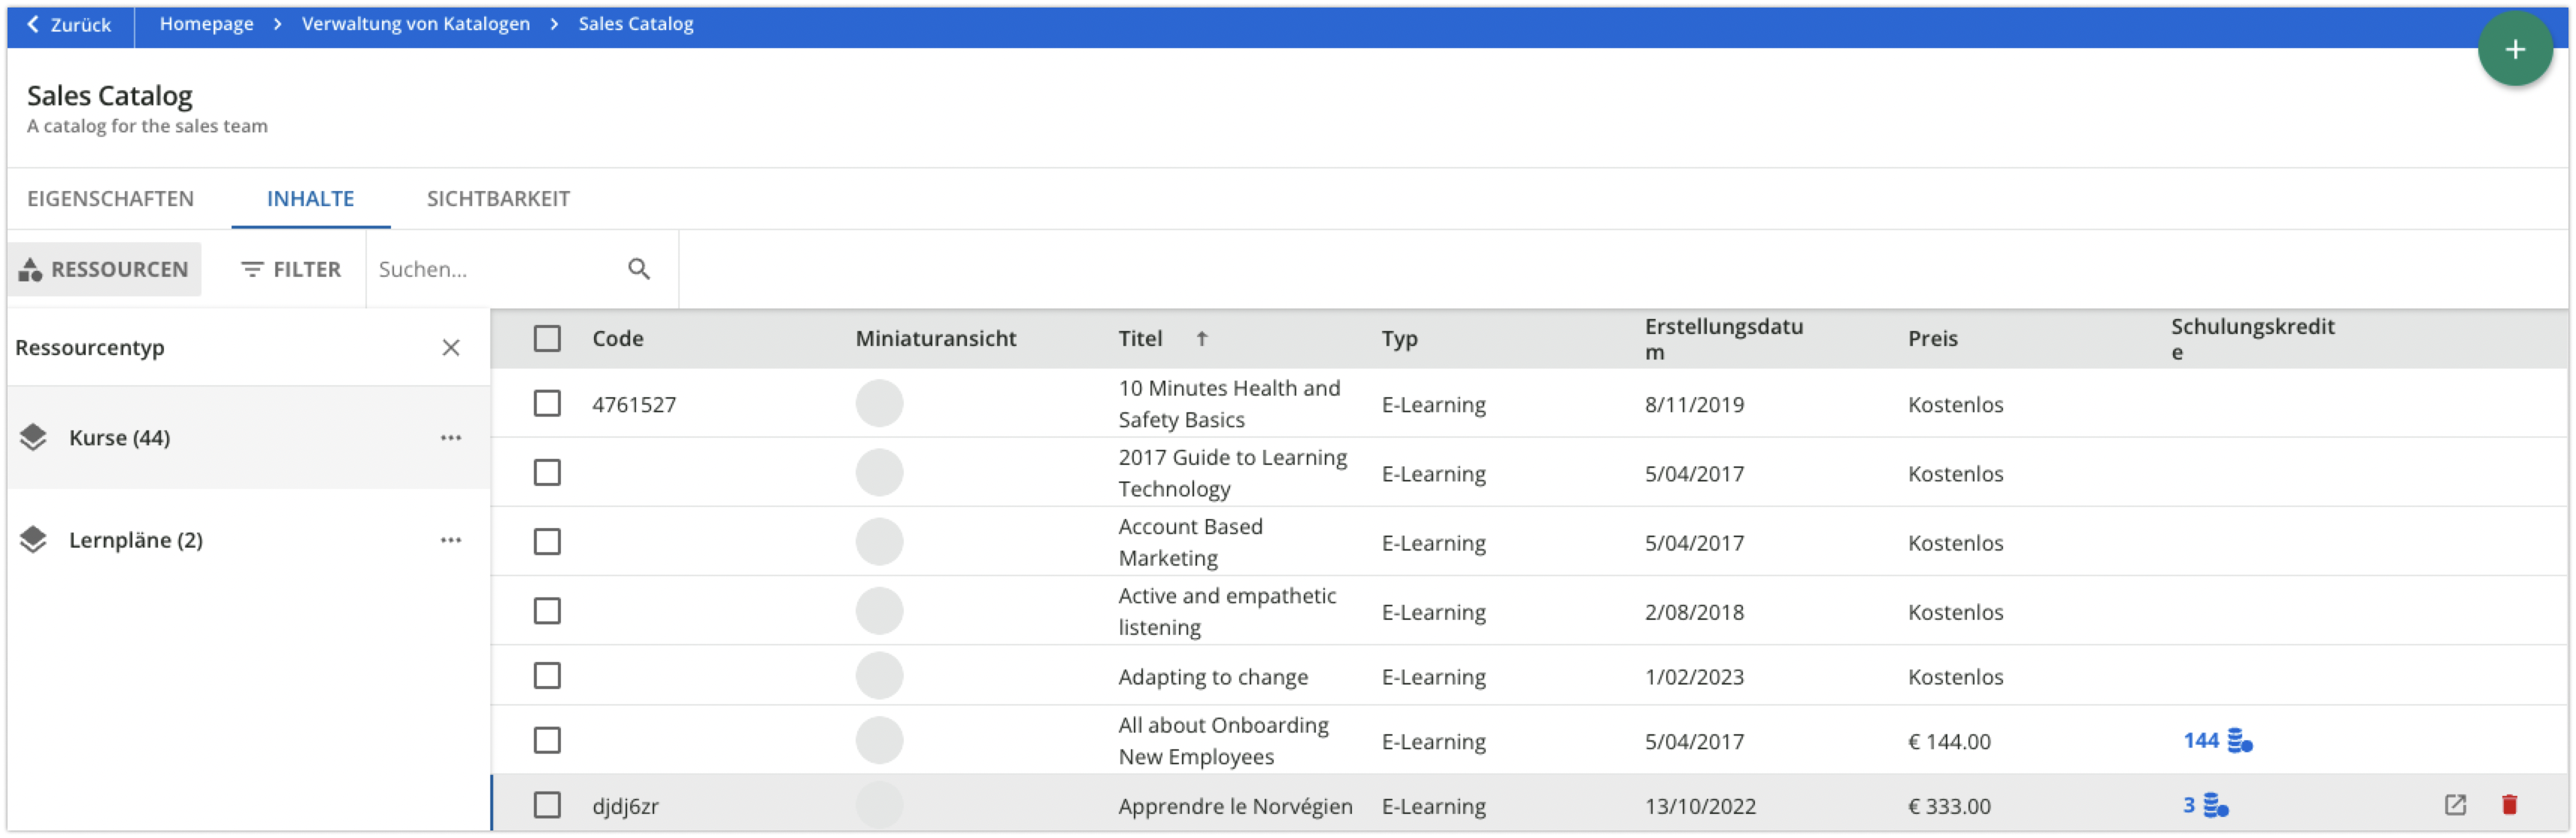The width and height of the screenshot is (2576, 838).
Task: Switch to the Sichtbarkeit tab
Action: coord(498,198)
